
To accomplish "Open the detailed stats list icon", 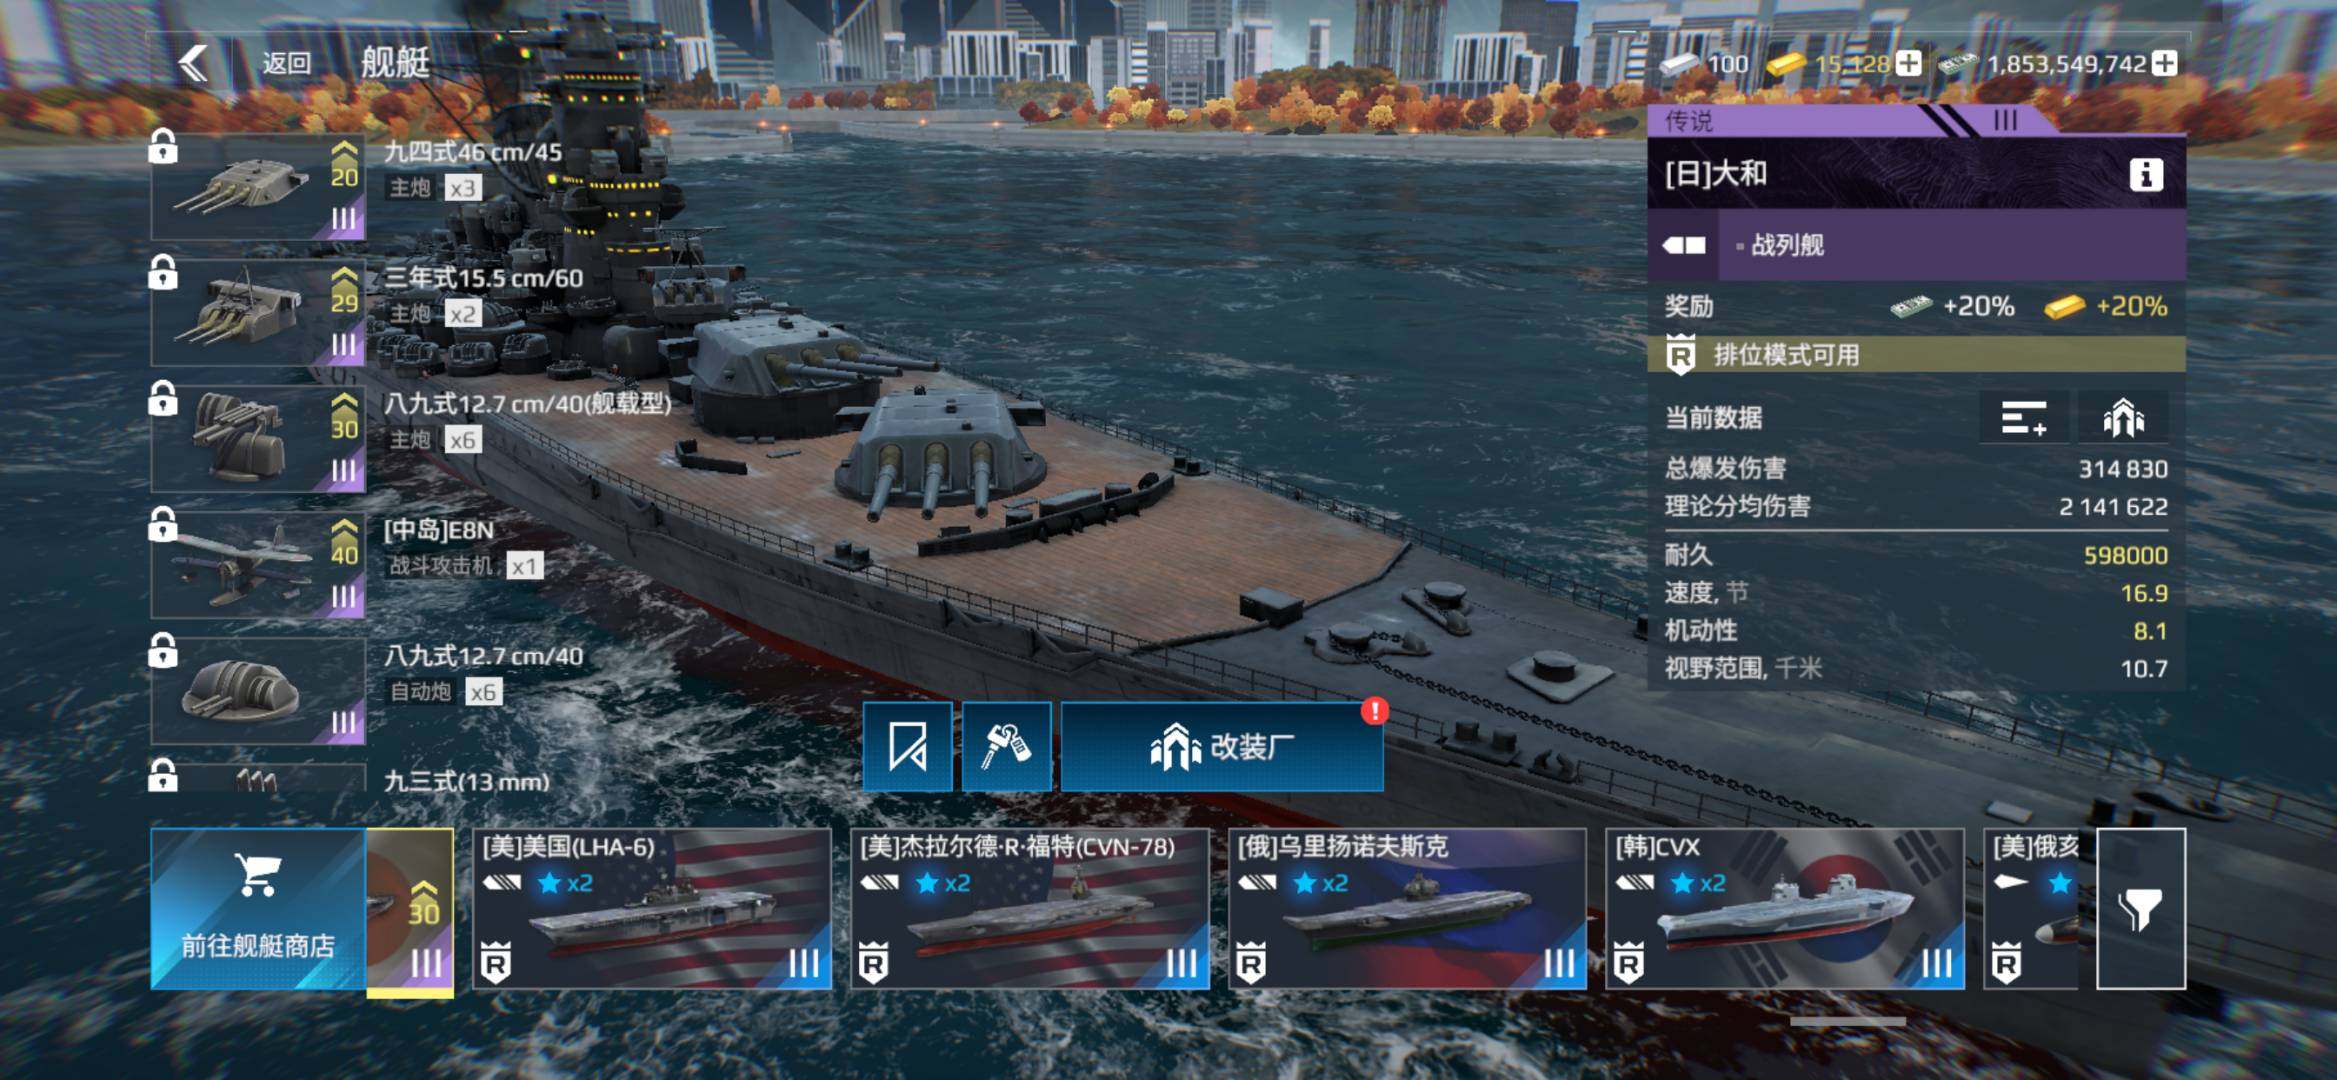I will tap(2024, 417).
